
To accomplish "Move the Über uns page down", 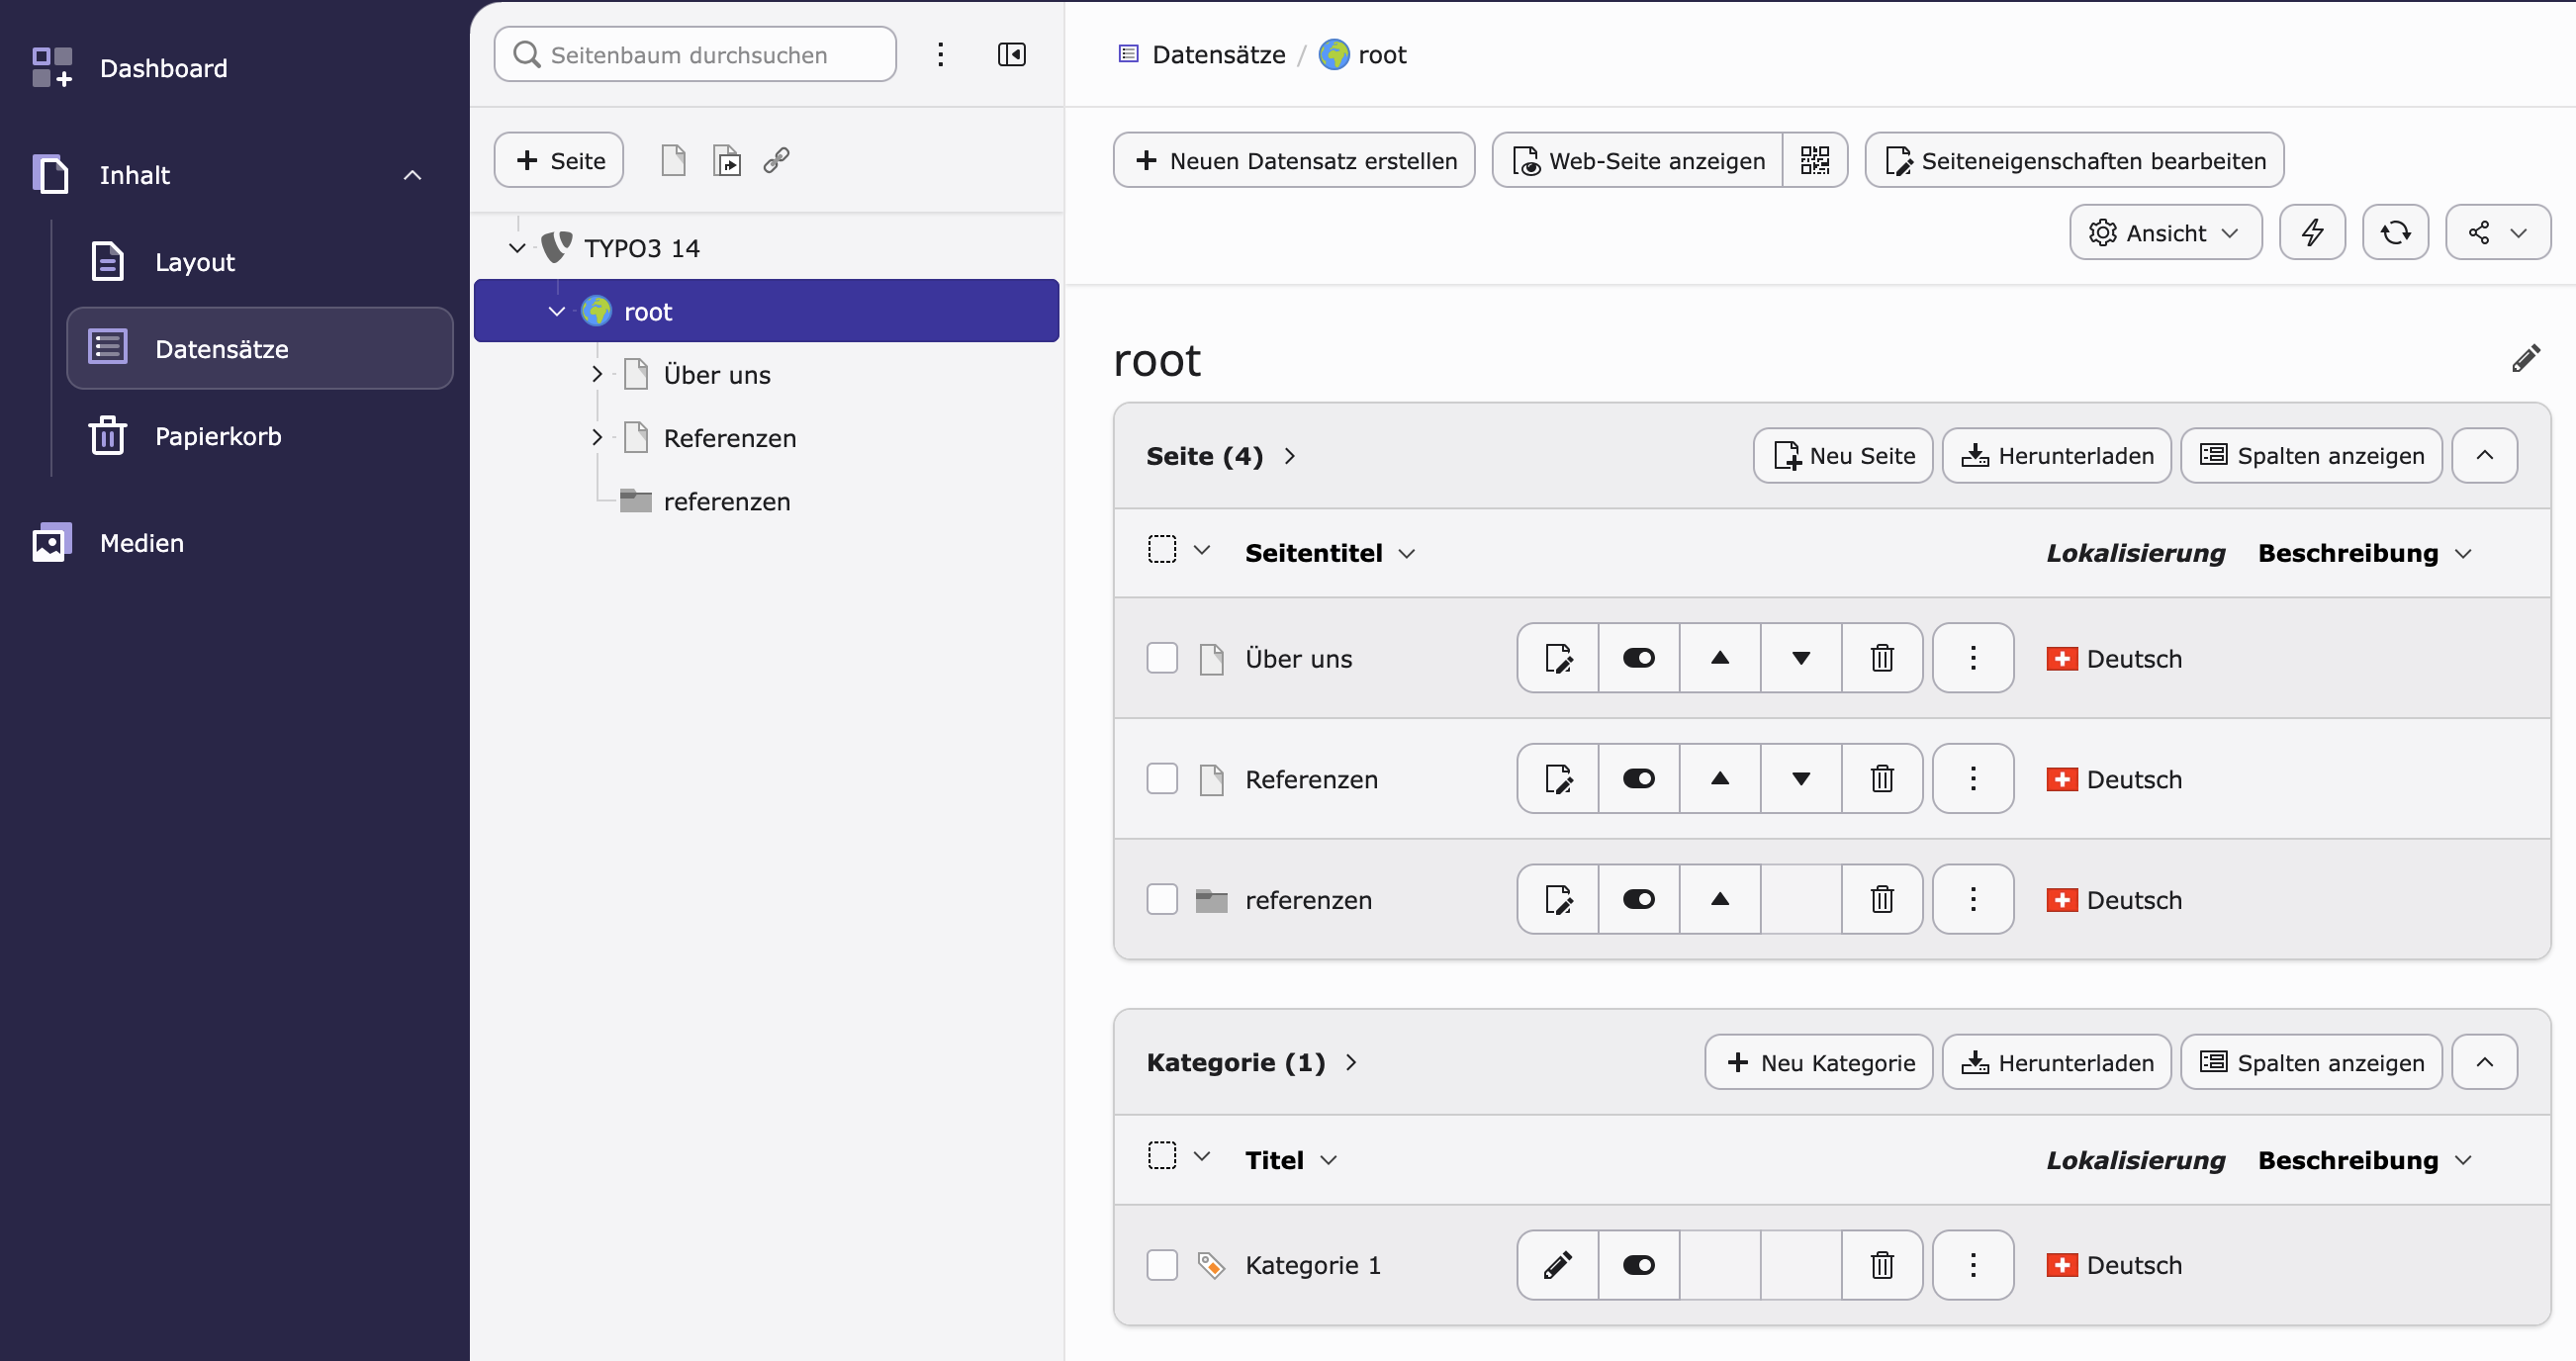I will point(1801,658).
